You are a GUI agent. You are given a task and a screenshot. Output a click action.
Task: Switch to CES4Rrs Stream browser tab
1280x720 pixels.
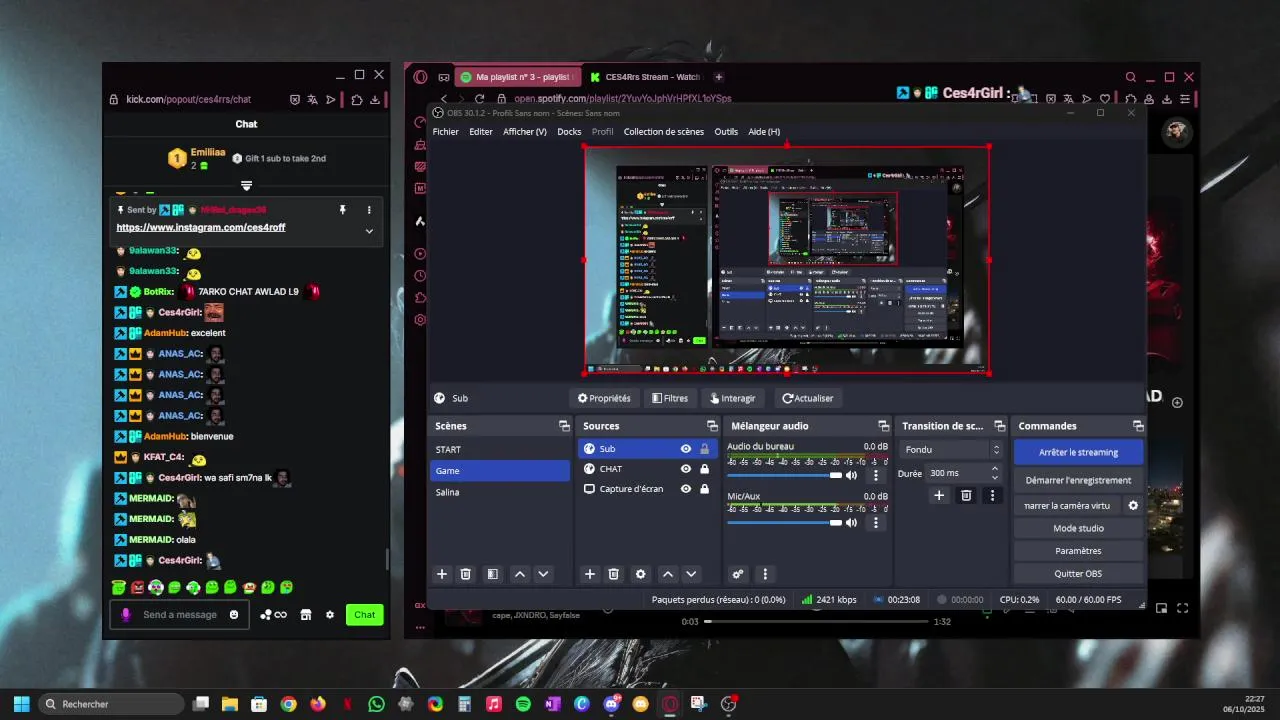(645, 77)
